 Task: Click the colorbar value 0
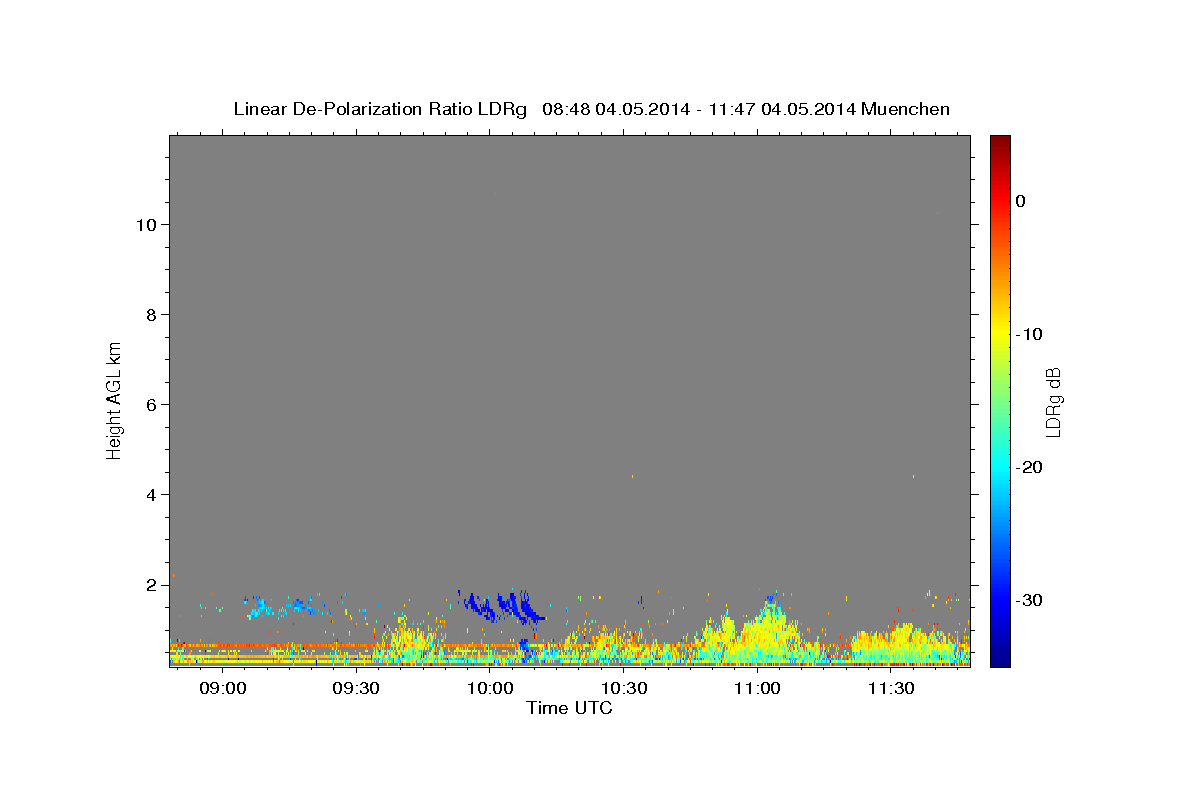click(x=1020, y=201)
